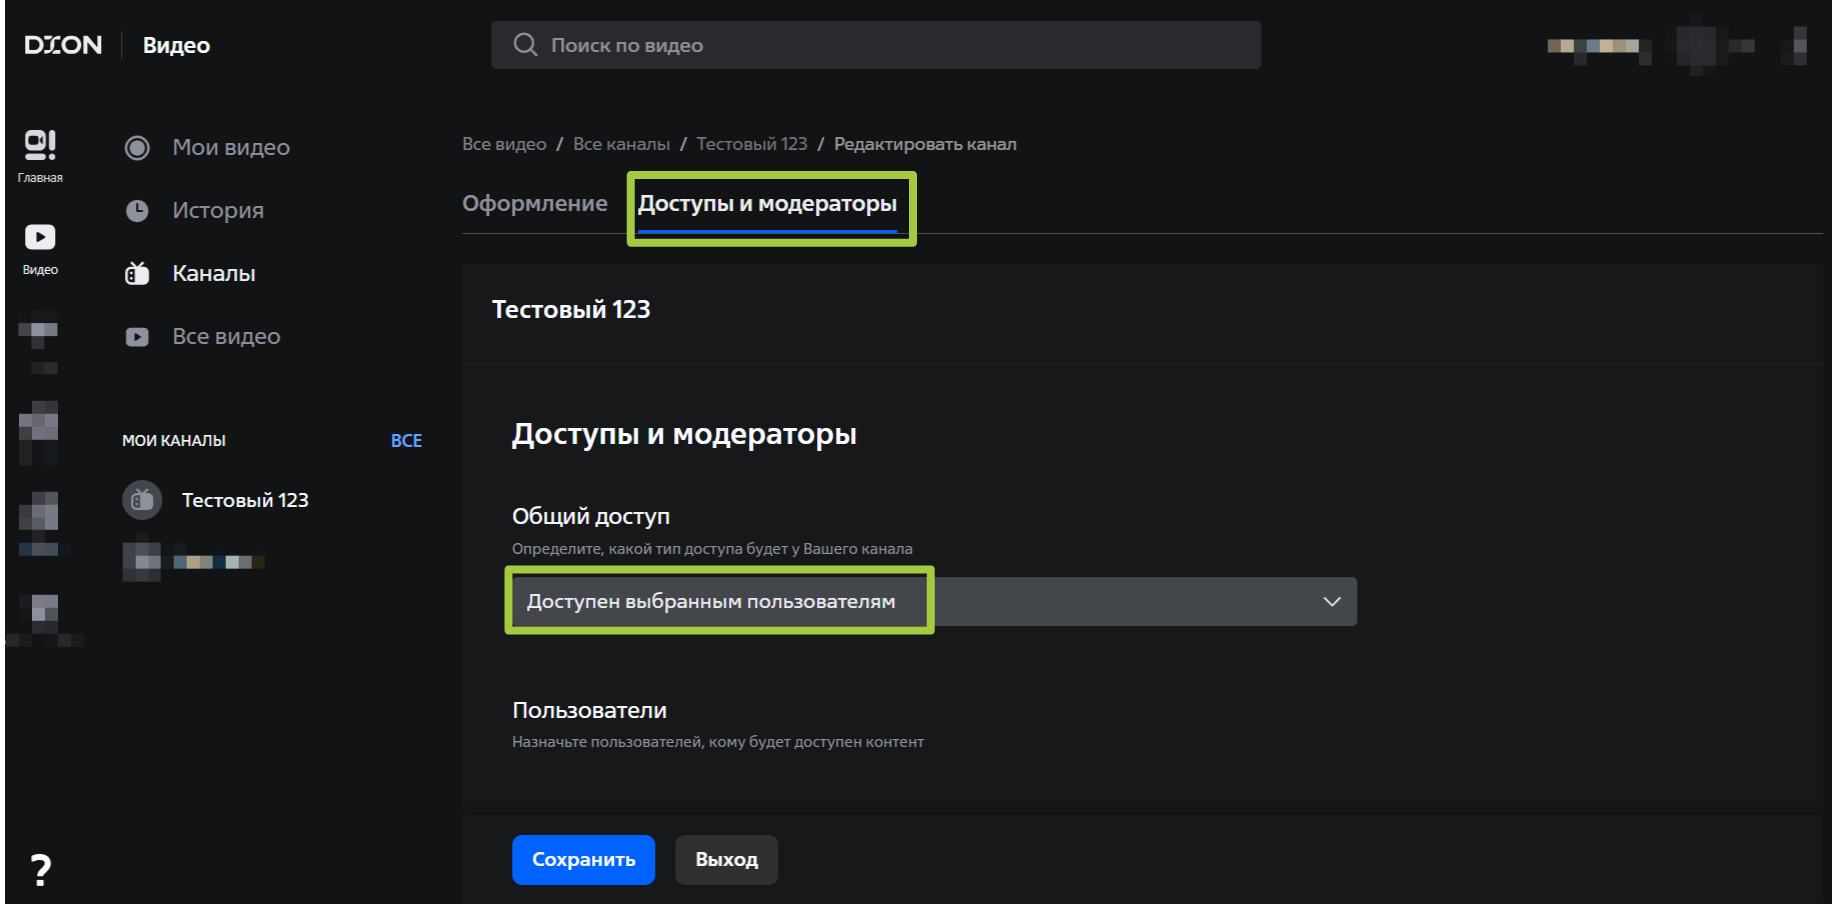Click the DION logo
The width and height of the screenshot is (1832, 904).
[x=63, y=45]
